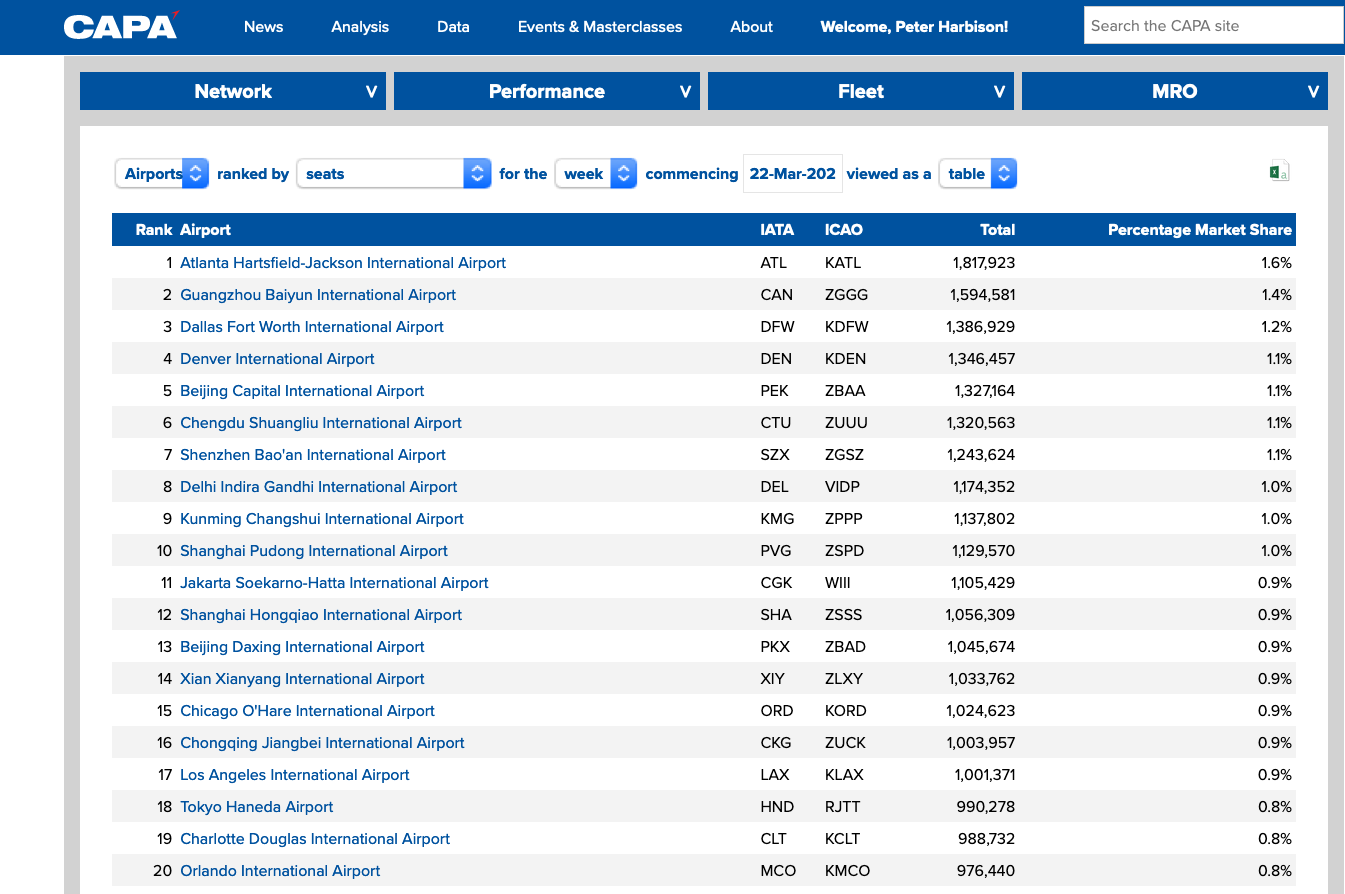Viewport: 1345px width, 894px height.
Task: Click the CAPA logo
Action: coord(120,25)
